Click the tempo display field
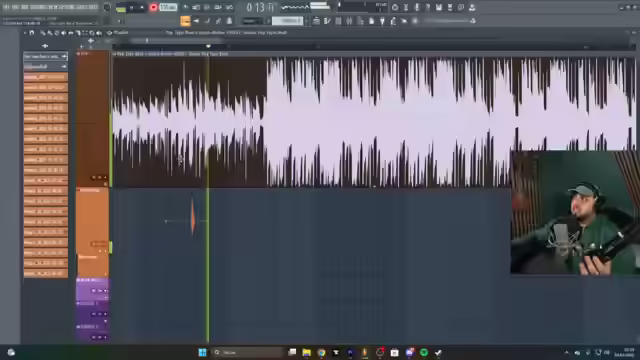640x360 pixels. 168,7
